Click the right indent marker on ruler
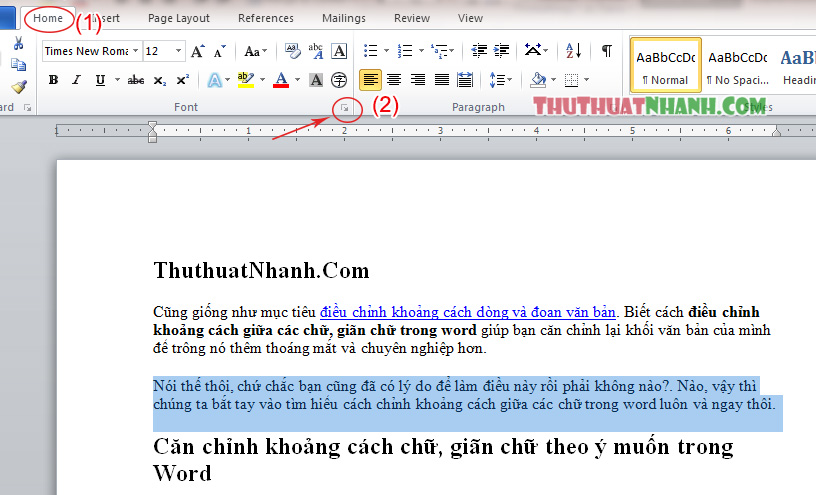Image resolution: width=816 pixels, height=495 pixels. pos(776,131)
